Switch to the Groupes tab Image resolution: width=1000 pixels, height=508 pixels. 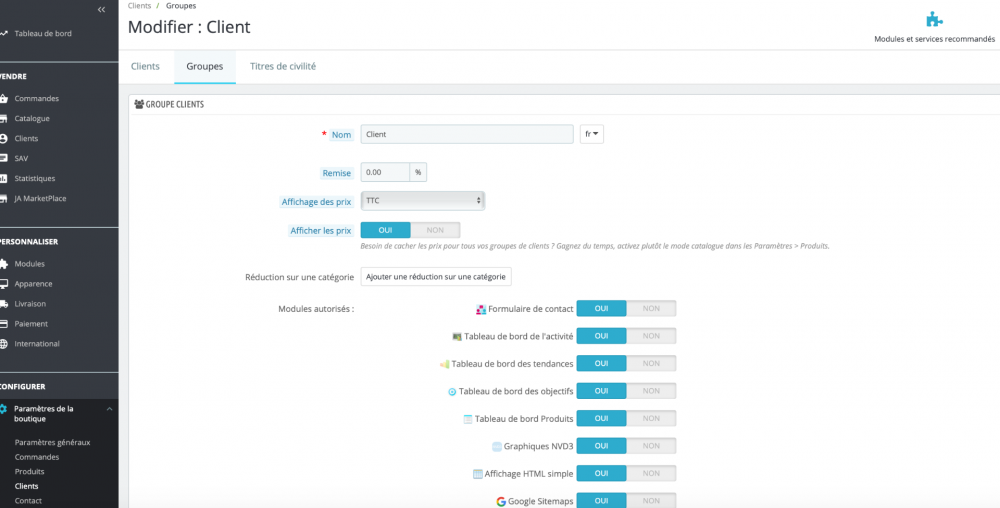click(205, 66)
